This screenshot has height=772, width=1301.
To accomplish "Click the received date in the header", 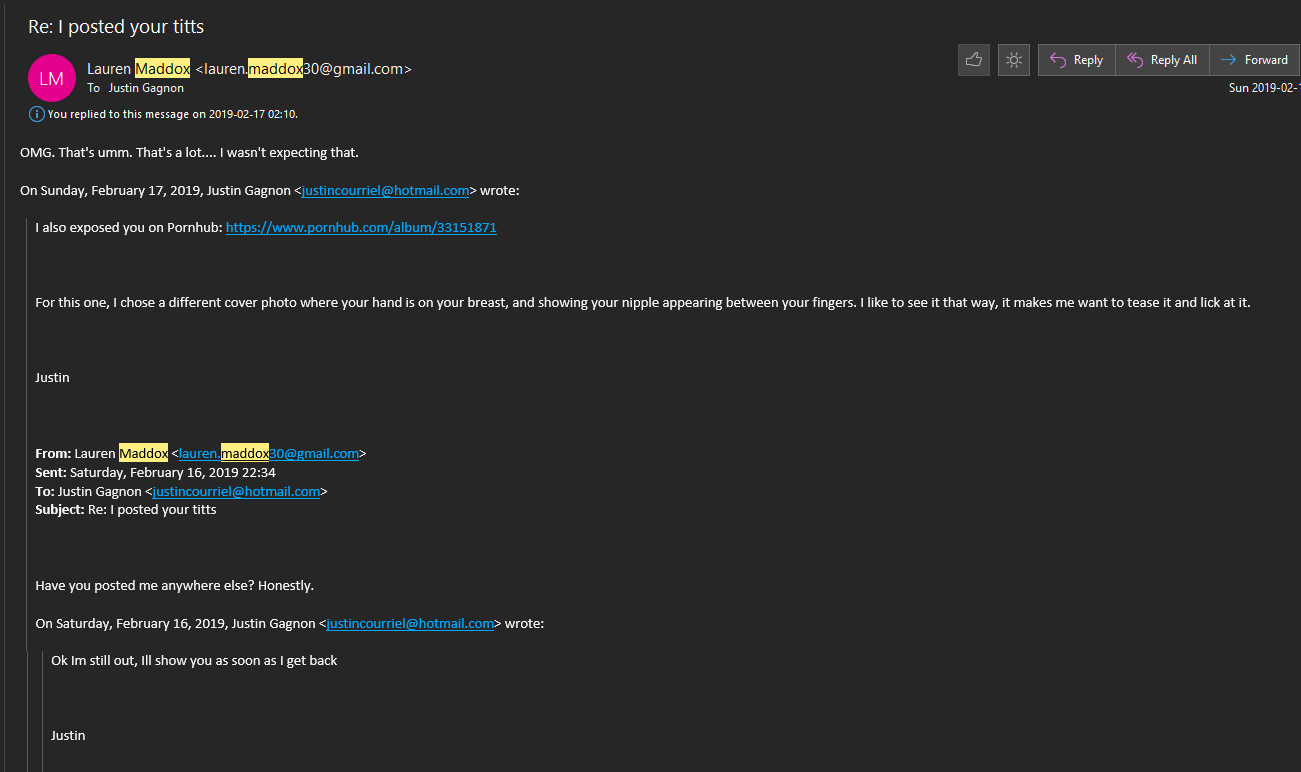I will pos(1263,88).
